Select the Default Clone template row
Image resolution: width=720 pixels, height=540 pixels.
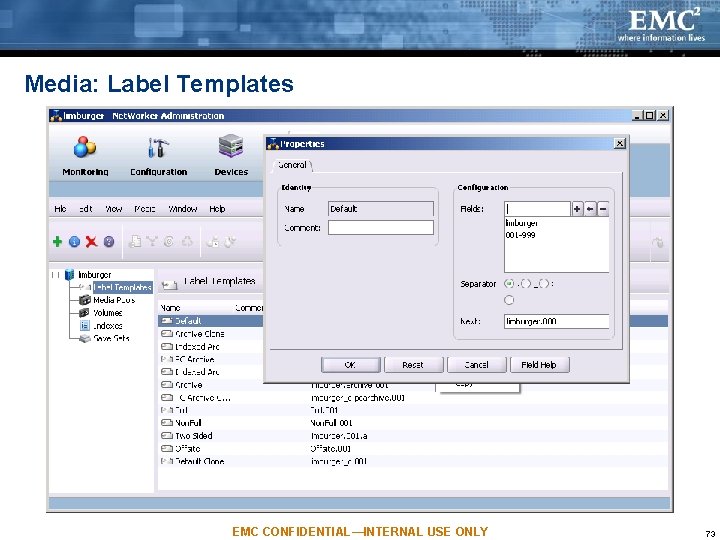(413, 461)
